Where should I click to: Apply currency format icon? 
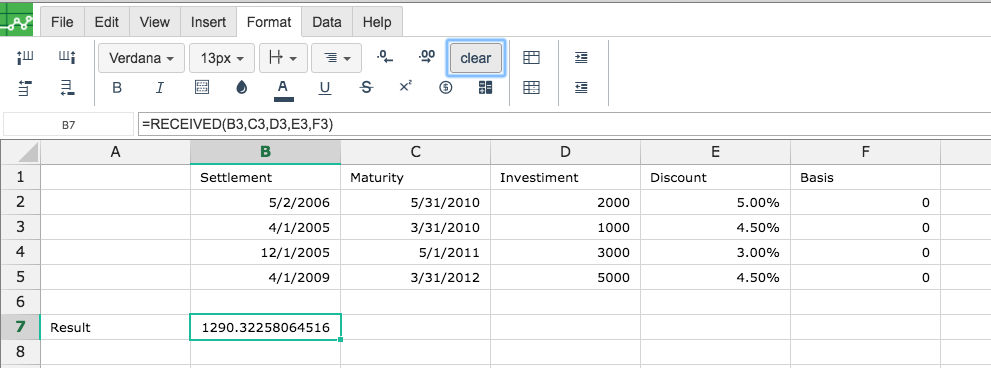[446, 88]
